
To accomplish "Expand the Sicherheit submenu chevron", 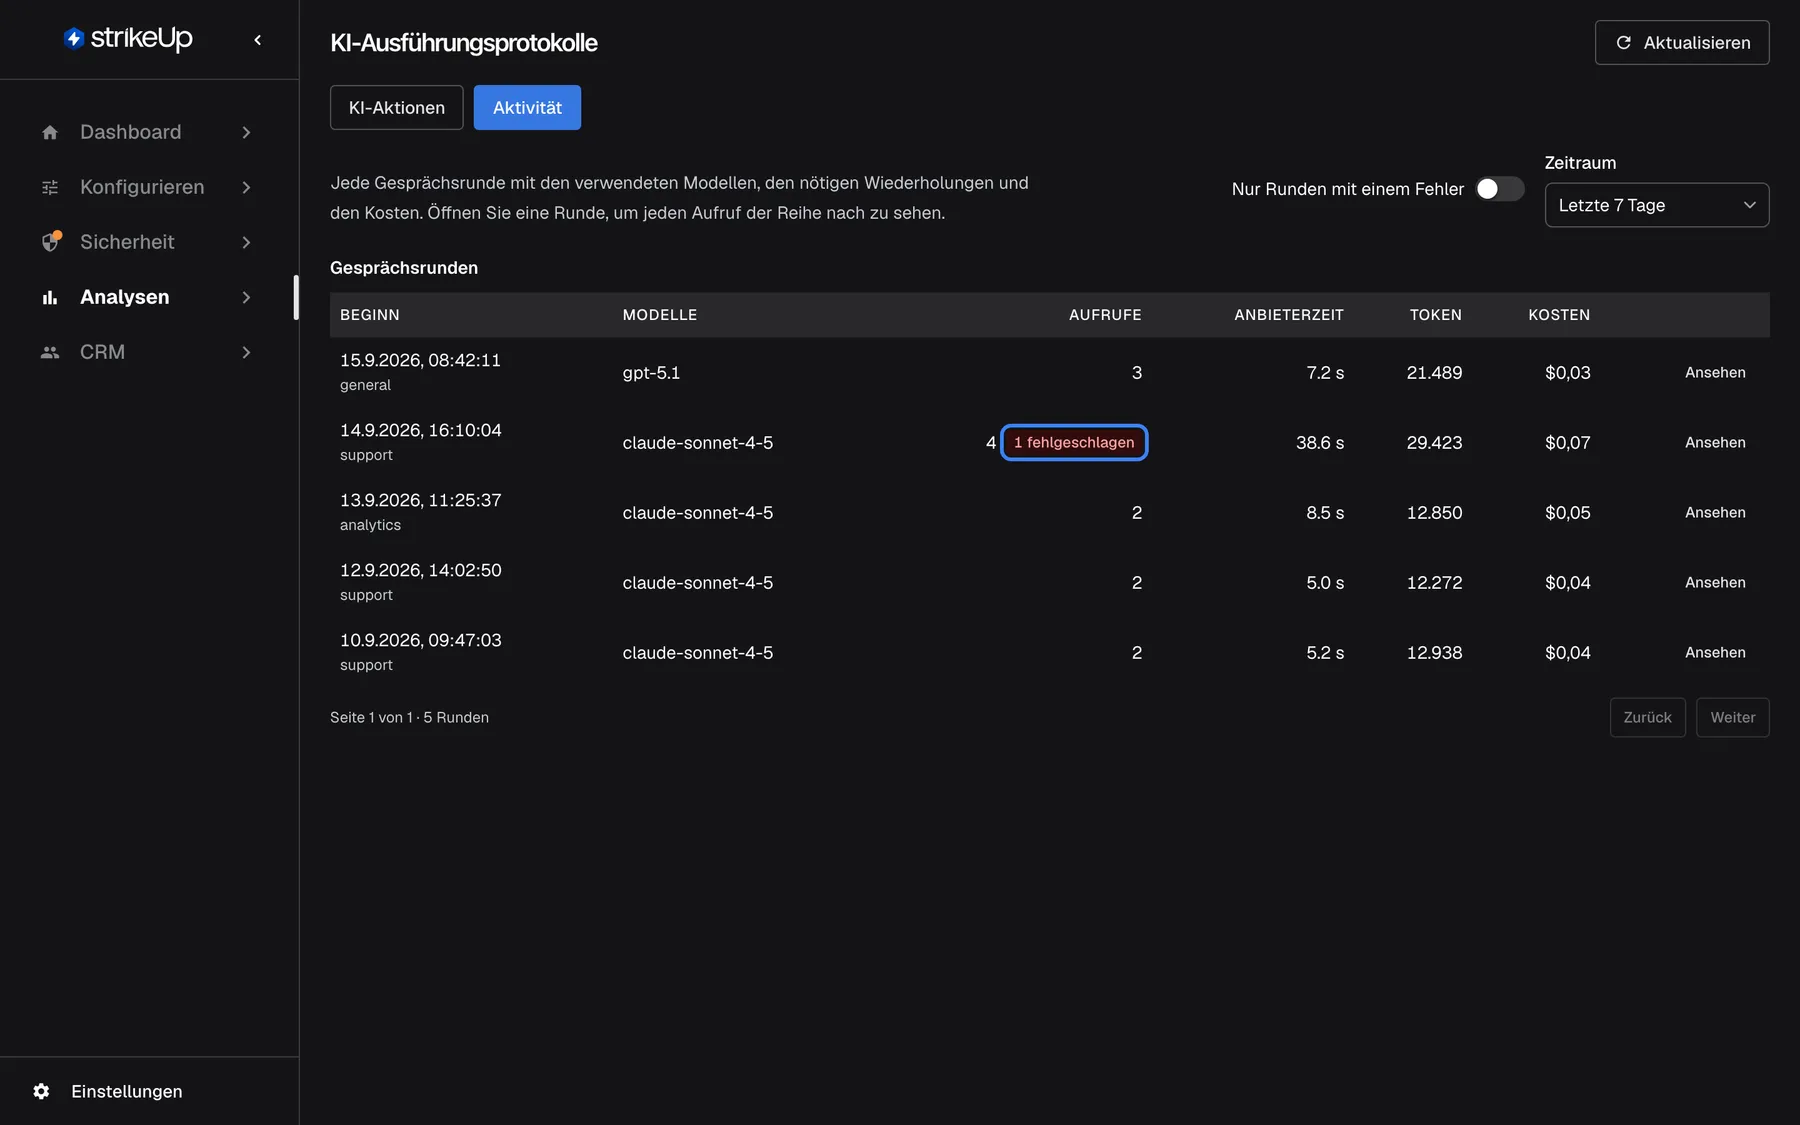I will click(x=246, y=242).
